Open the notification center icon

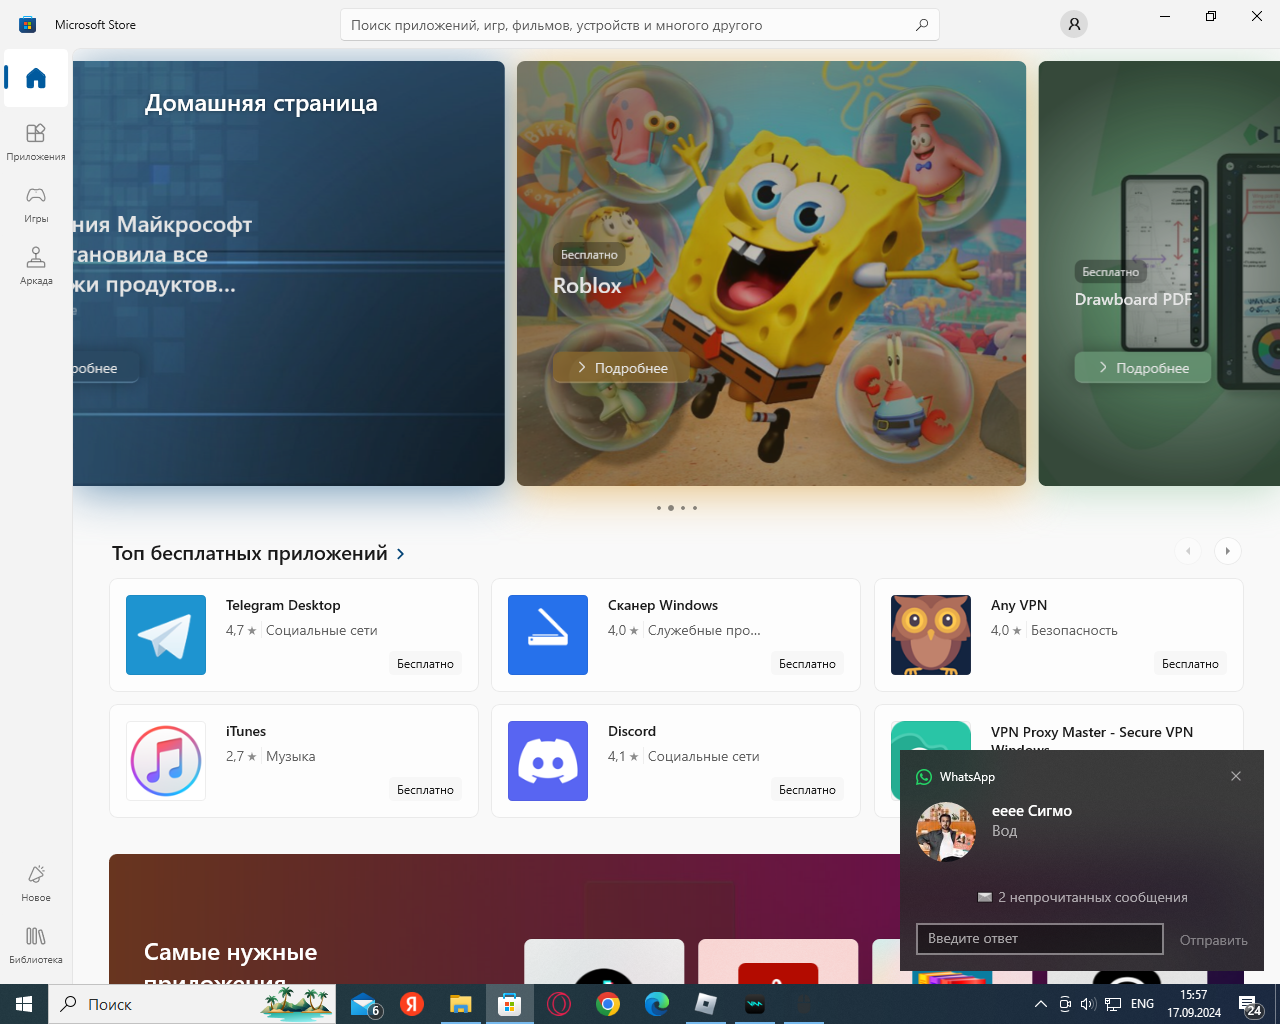click(x=1250, y=1005)
